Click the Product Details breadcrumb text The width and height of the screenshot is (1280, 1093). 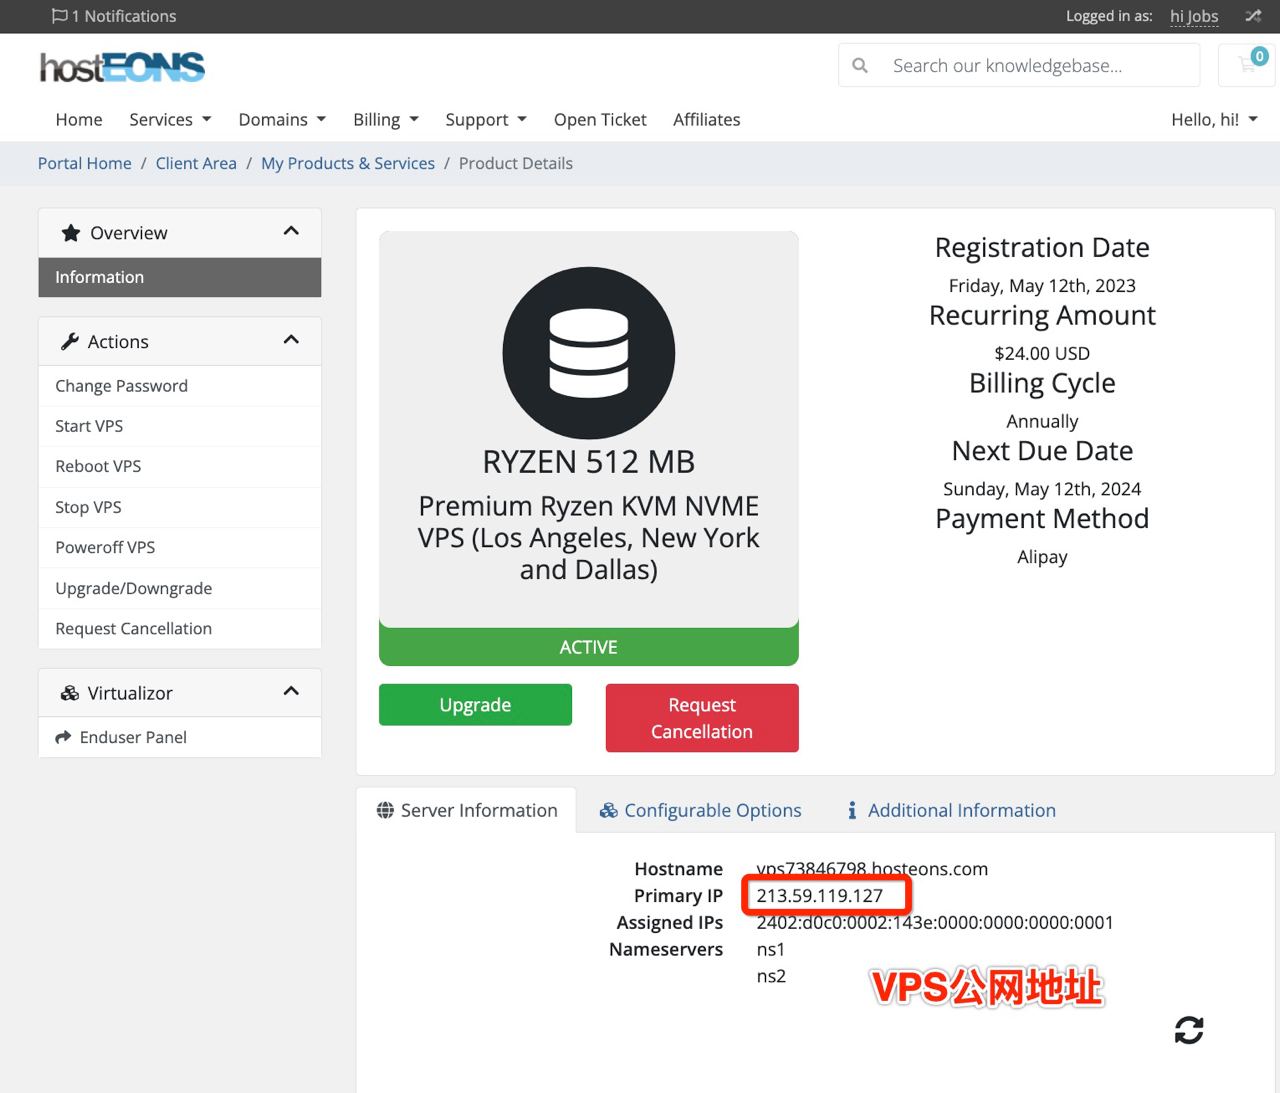[516, 163]
